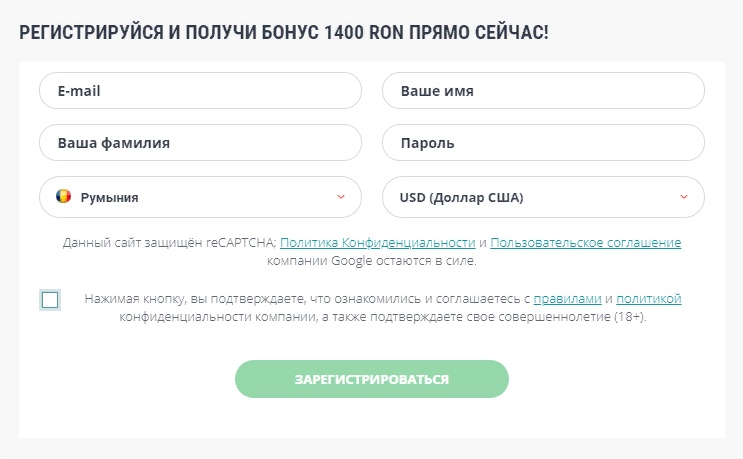
Task: Click the bonus 1400 RON heading text
Action: coord(284,33)
